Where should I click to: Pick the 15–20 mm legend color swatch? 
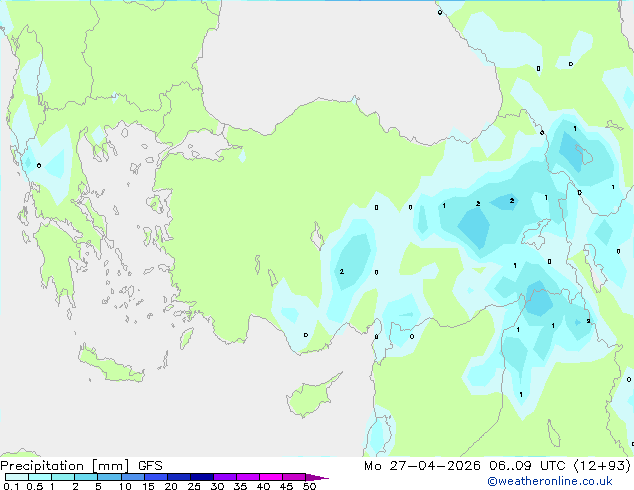pyautogui.click(x=155, y=477)
